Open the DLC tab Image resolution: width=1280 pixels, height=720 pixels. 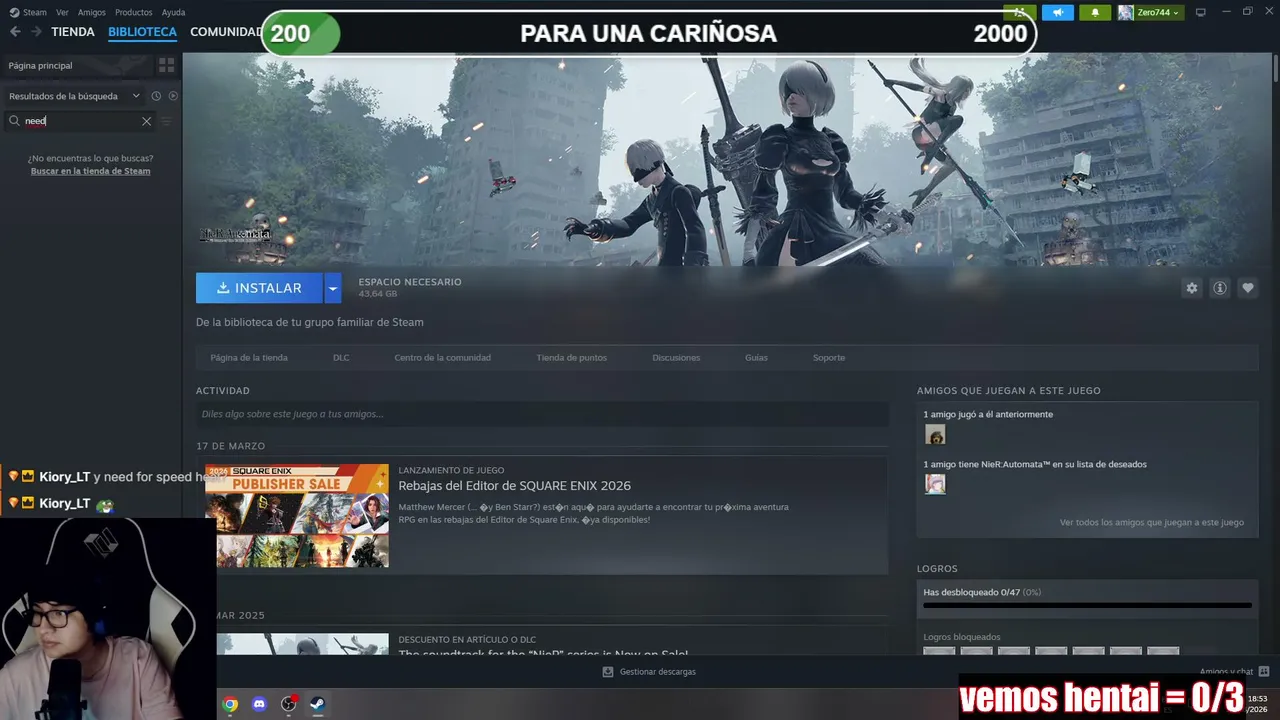pyautogui.click(x=341, y=357)
